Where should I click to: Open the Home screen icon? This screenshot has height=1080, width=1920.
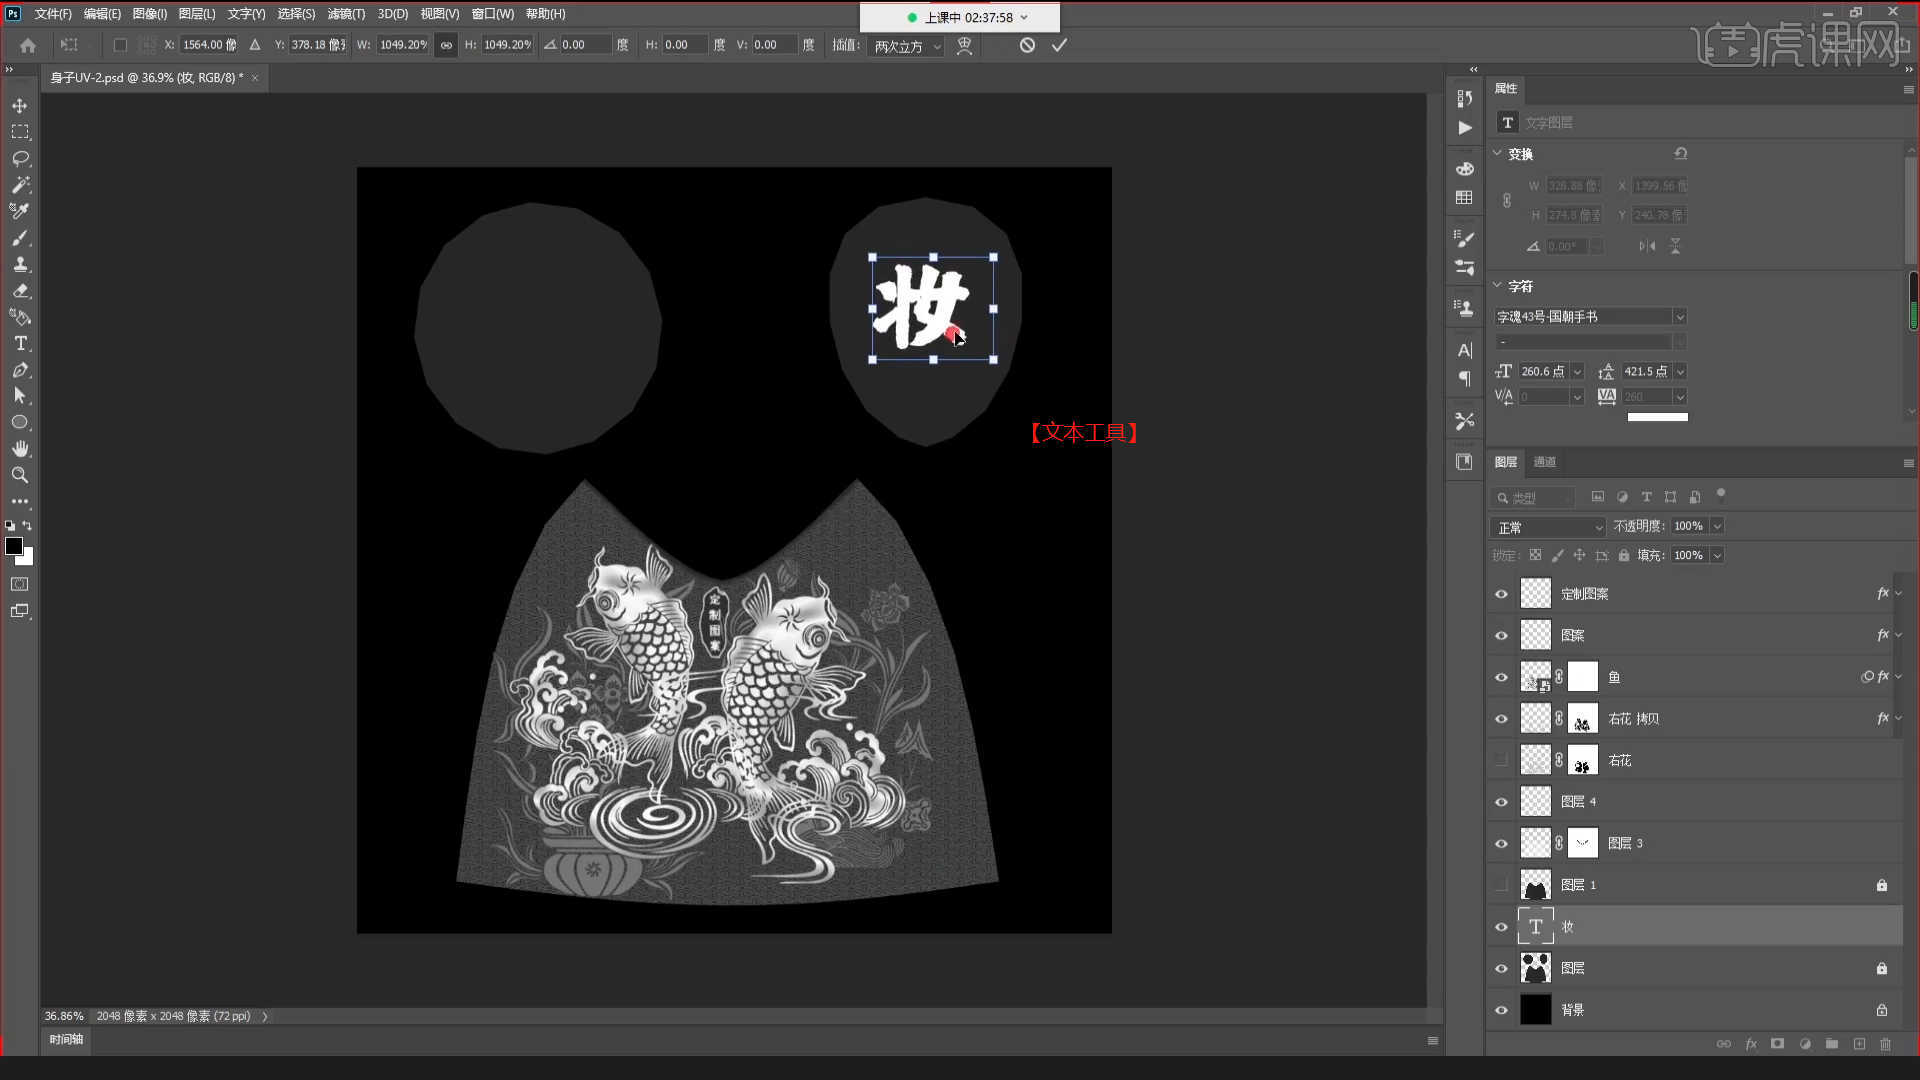pos(28,45)
